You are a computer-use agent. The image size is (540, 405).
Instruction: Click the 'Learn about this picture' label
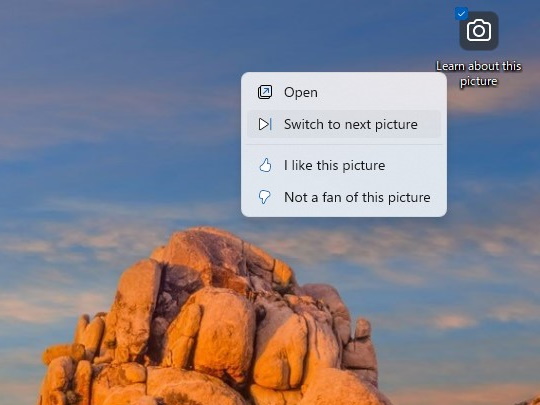[x=479, y=74]
